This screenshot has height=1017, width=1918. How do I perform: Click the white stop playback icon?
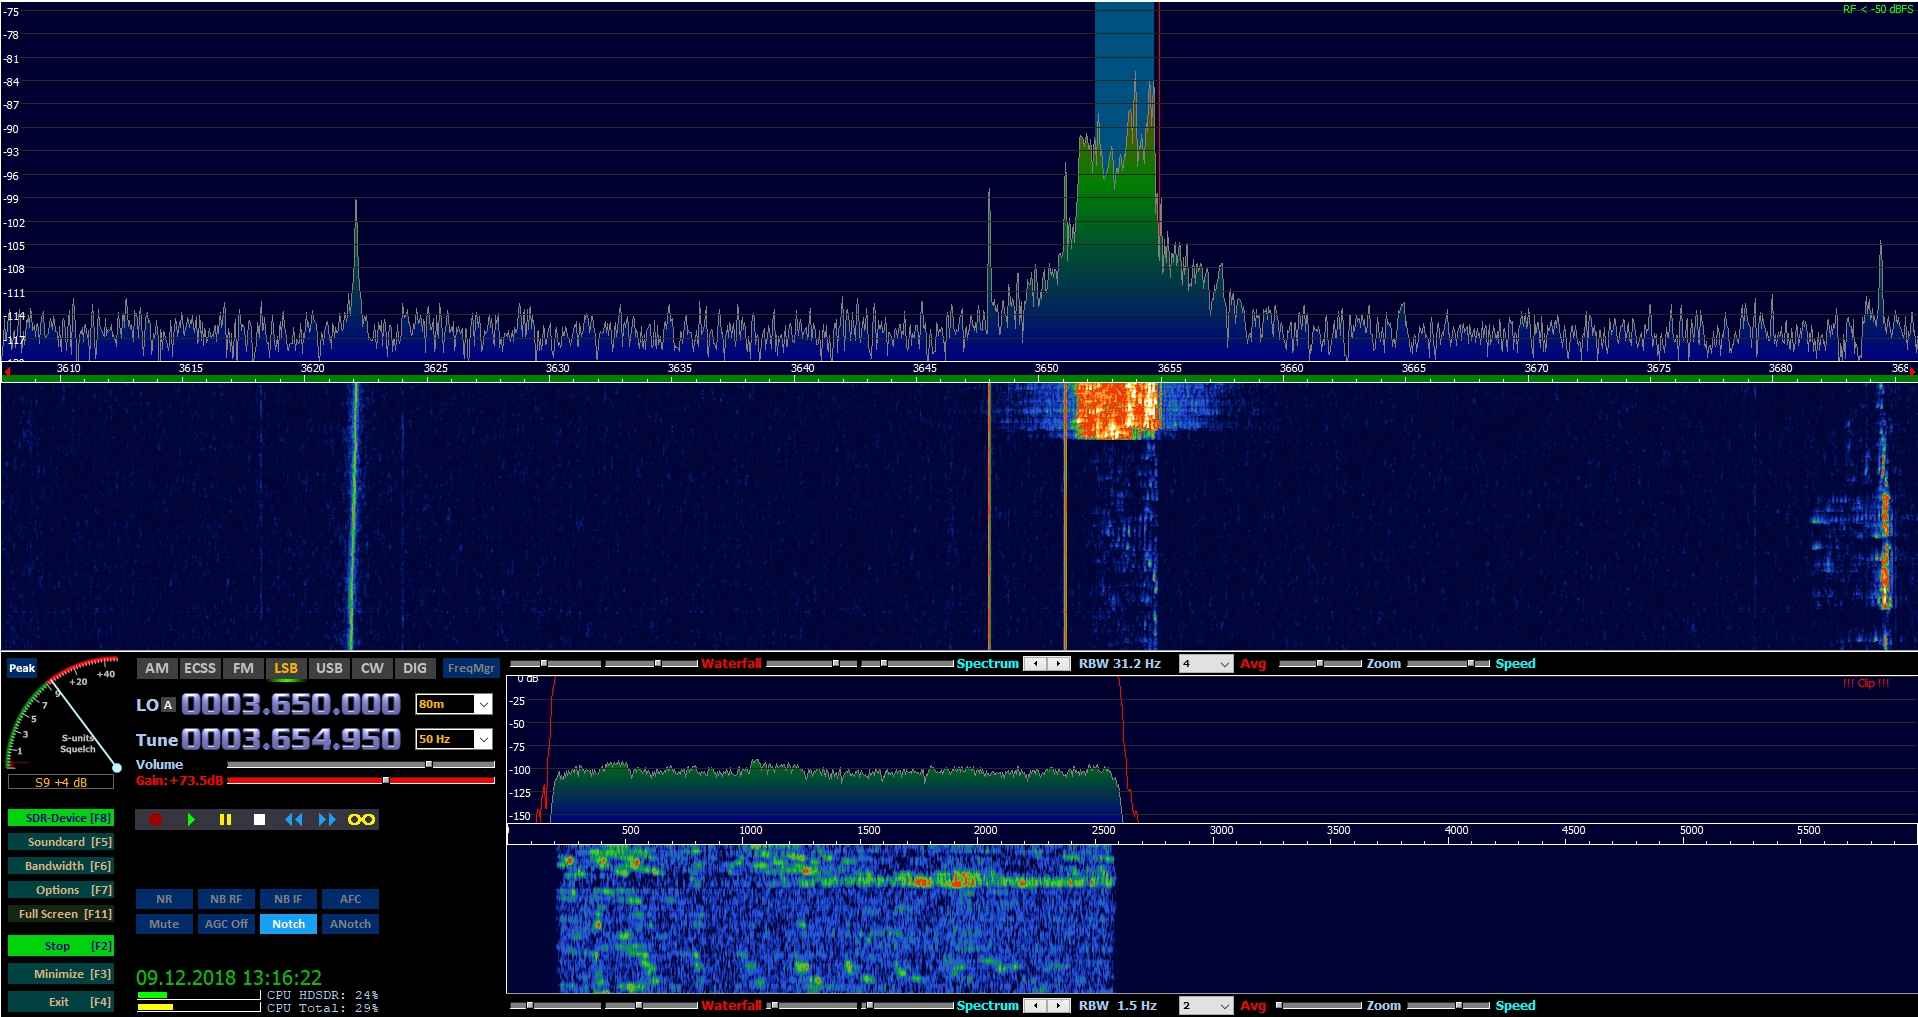259,820
